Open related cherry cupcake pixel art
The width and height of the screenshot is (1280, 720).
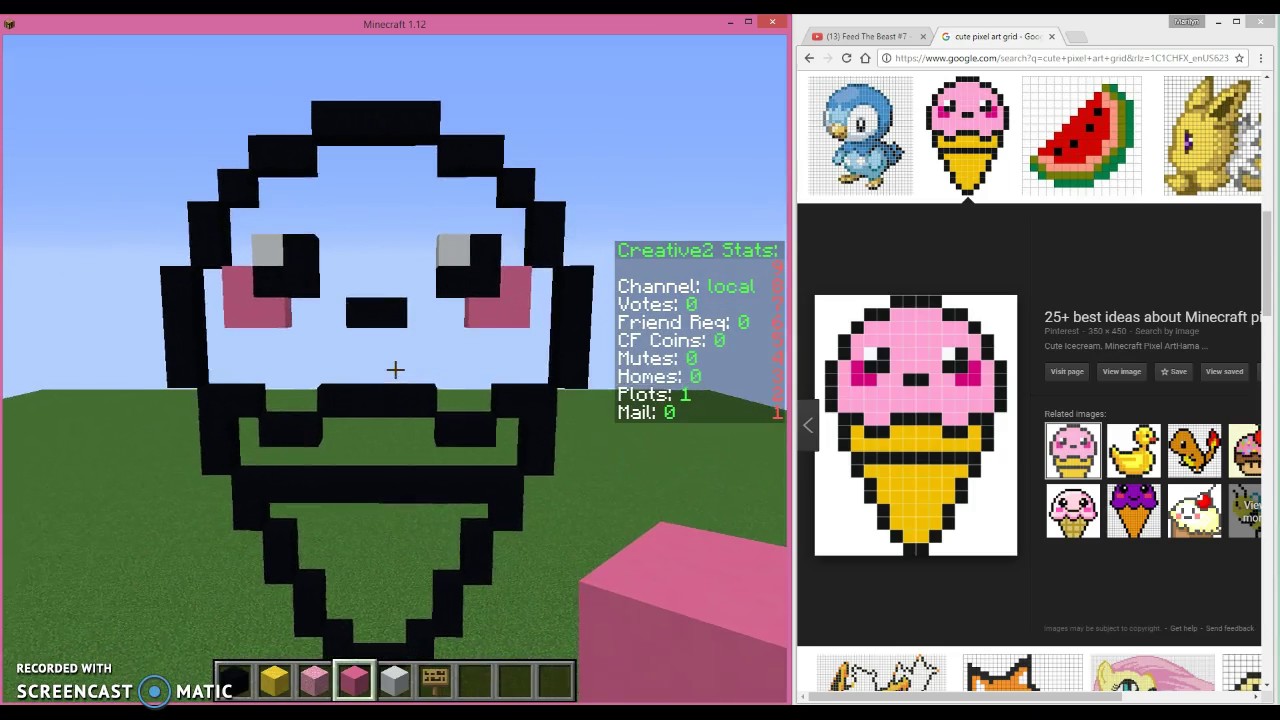[x=1194, y=511]
